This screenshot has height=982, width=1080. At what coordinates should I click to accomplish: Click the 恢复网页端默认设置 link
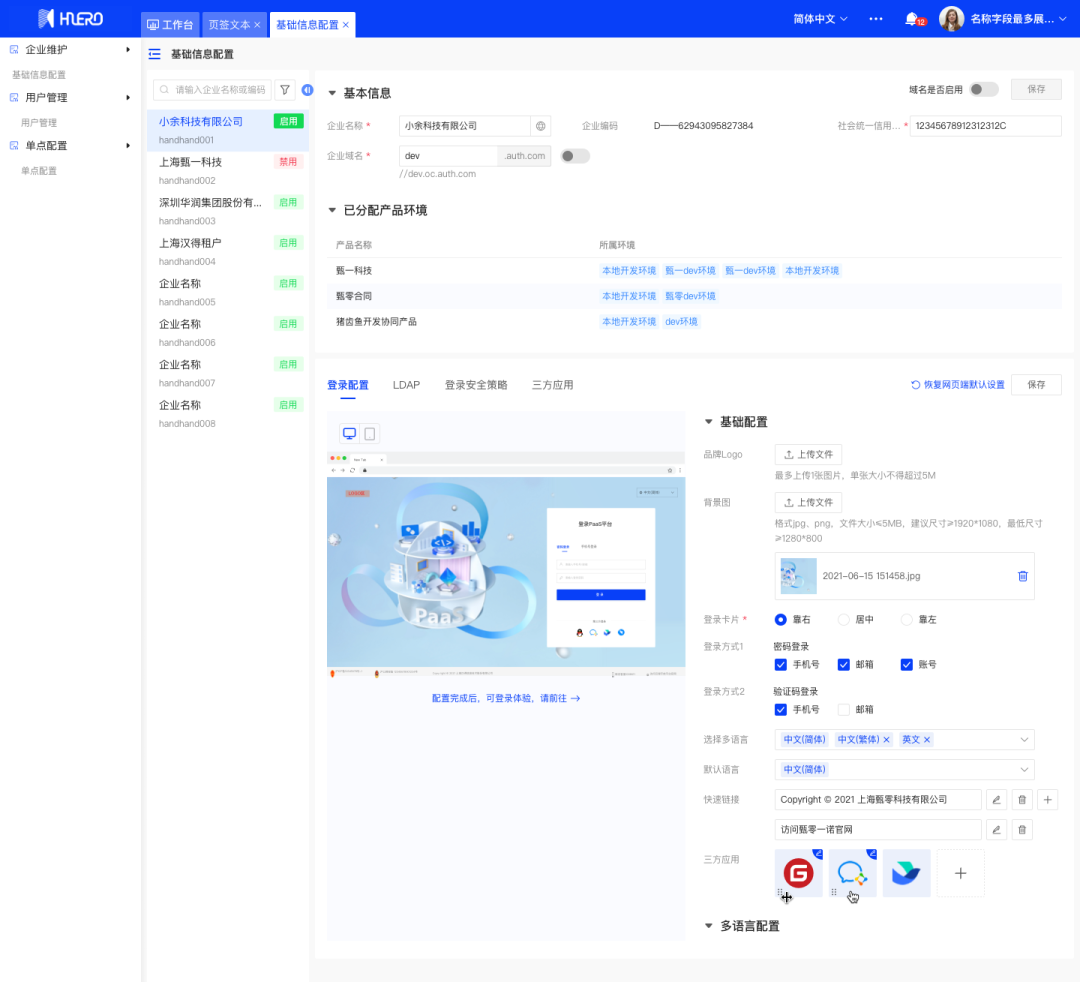pyautogui.click(x=957, y=385)
